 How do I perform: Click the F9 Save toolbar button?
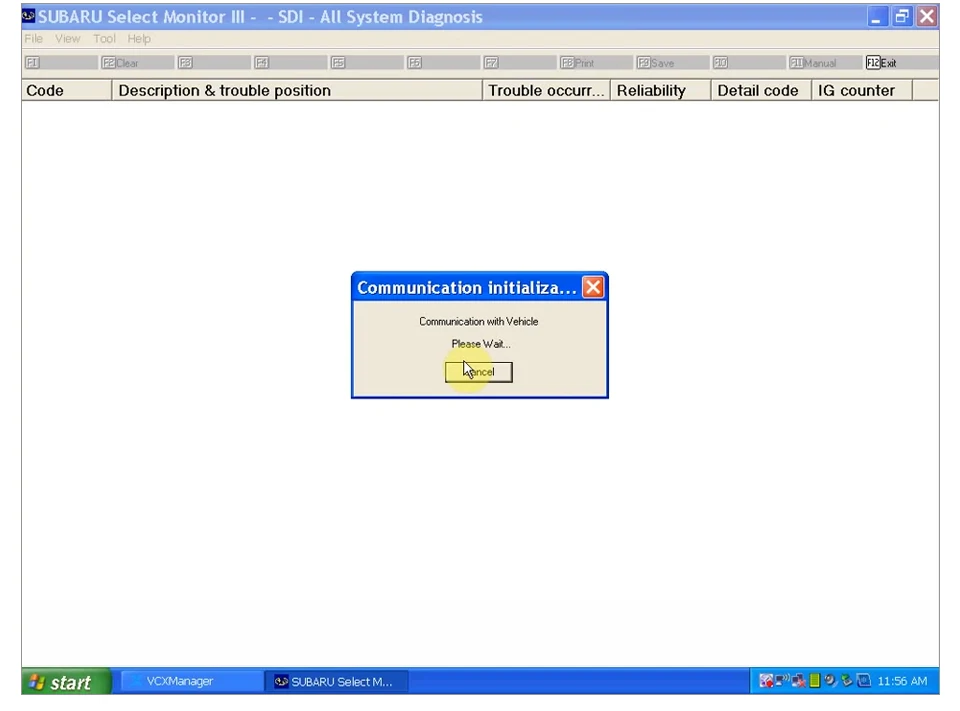[x=673, y=62]
